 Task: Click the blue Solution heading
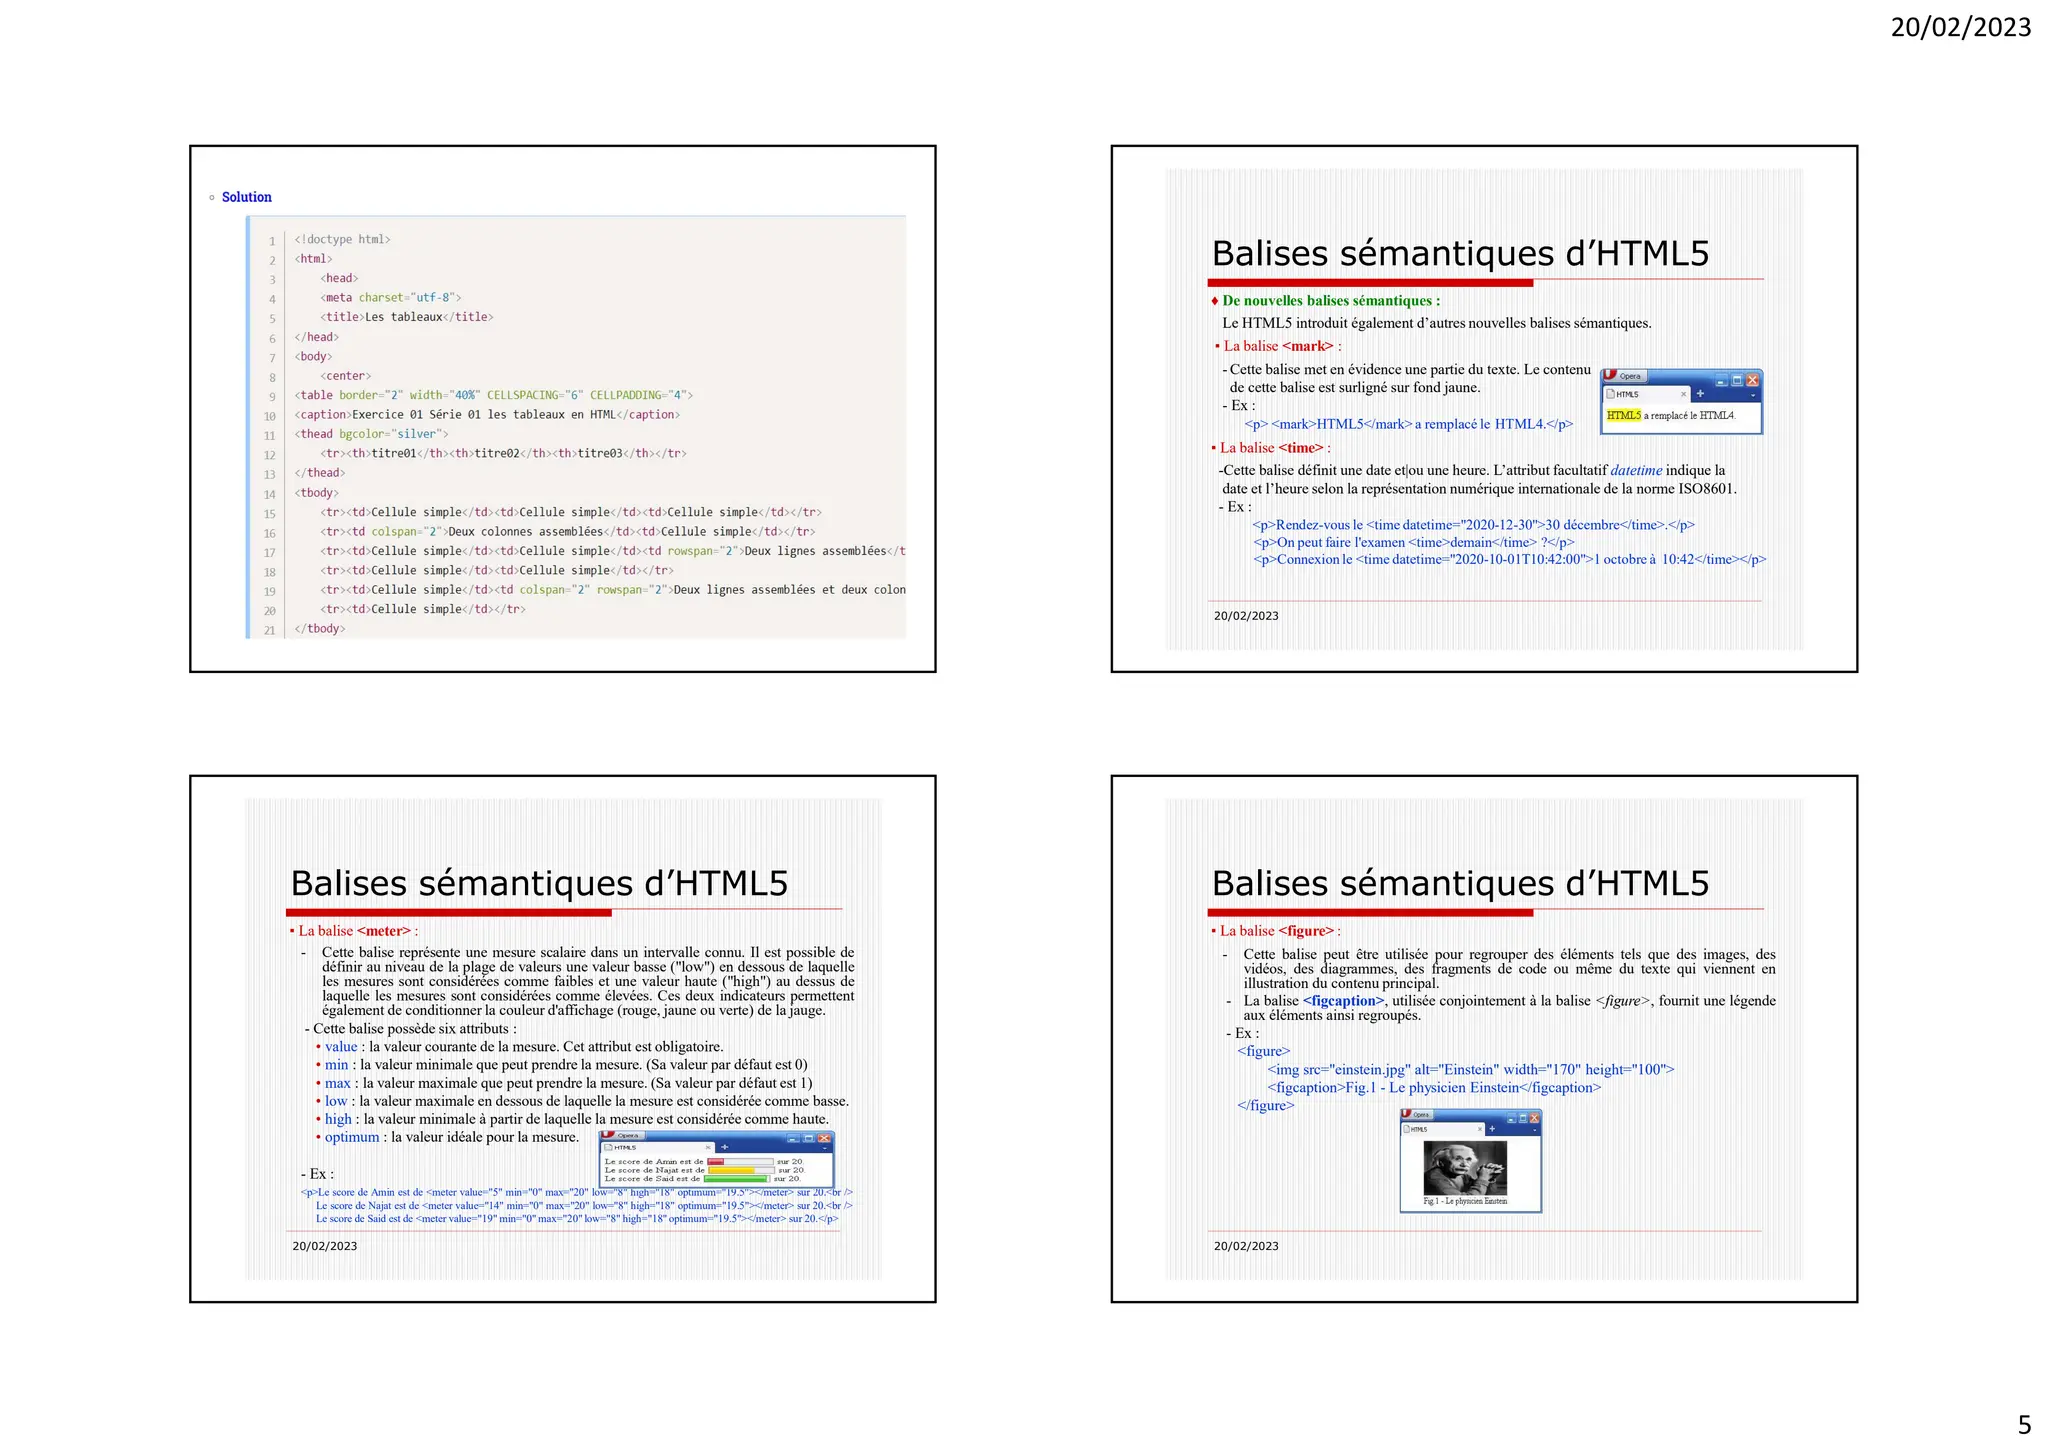(246, 197)
